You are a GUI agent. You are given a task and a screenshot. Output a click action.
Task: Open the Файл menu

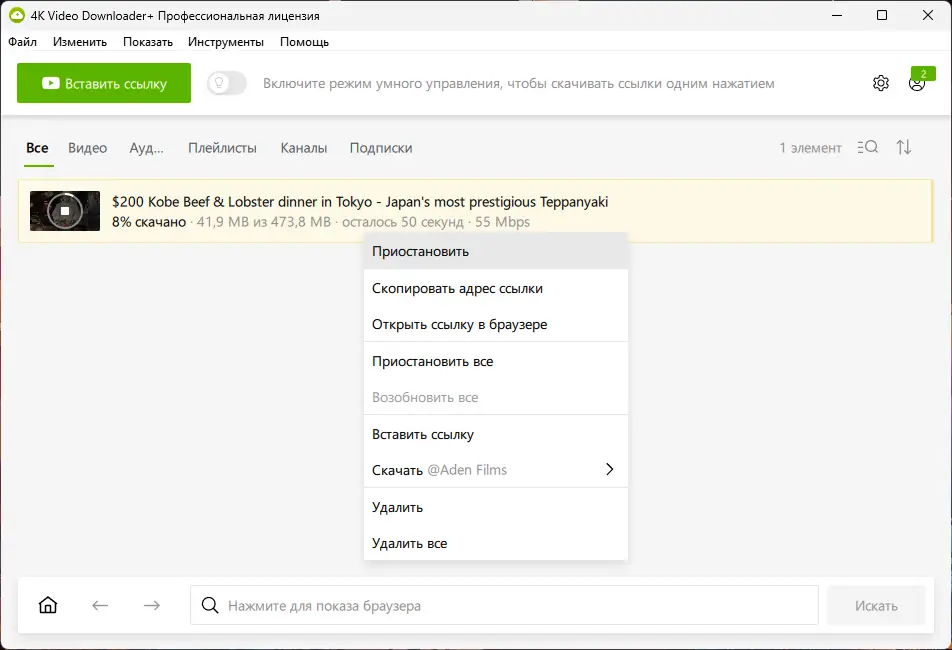[22, 42]
